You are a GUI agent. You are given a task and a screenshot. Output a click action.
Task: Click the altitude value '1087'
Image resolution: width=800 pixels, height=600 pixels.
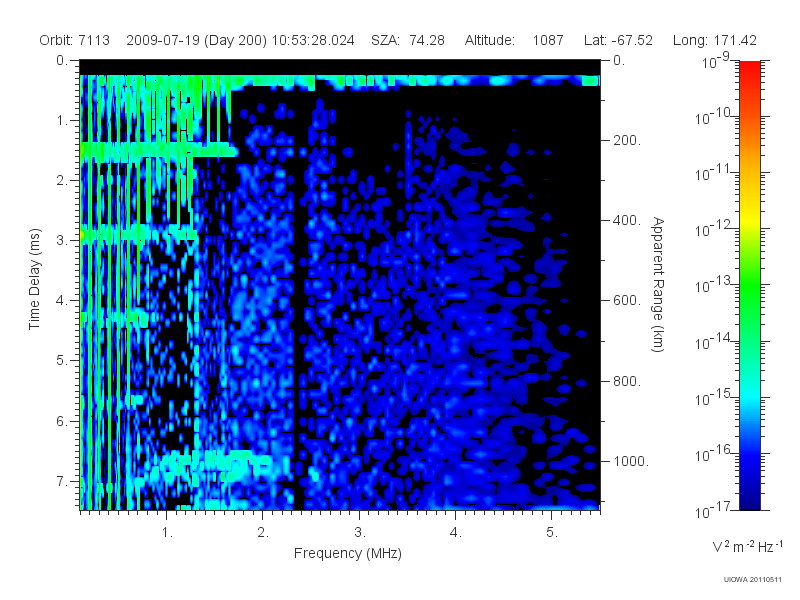(548, 40)
